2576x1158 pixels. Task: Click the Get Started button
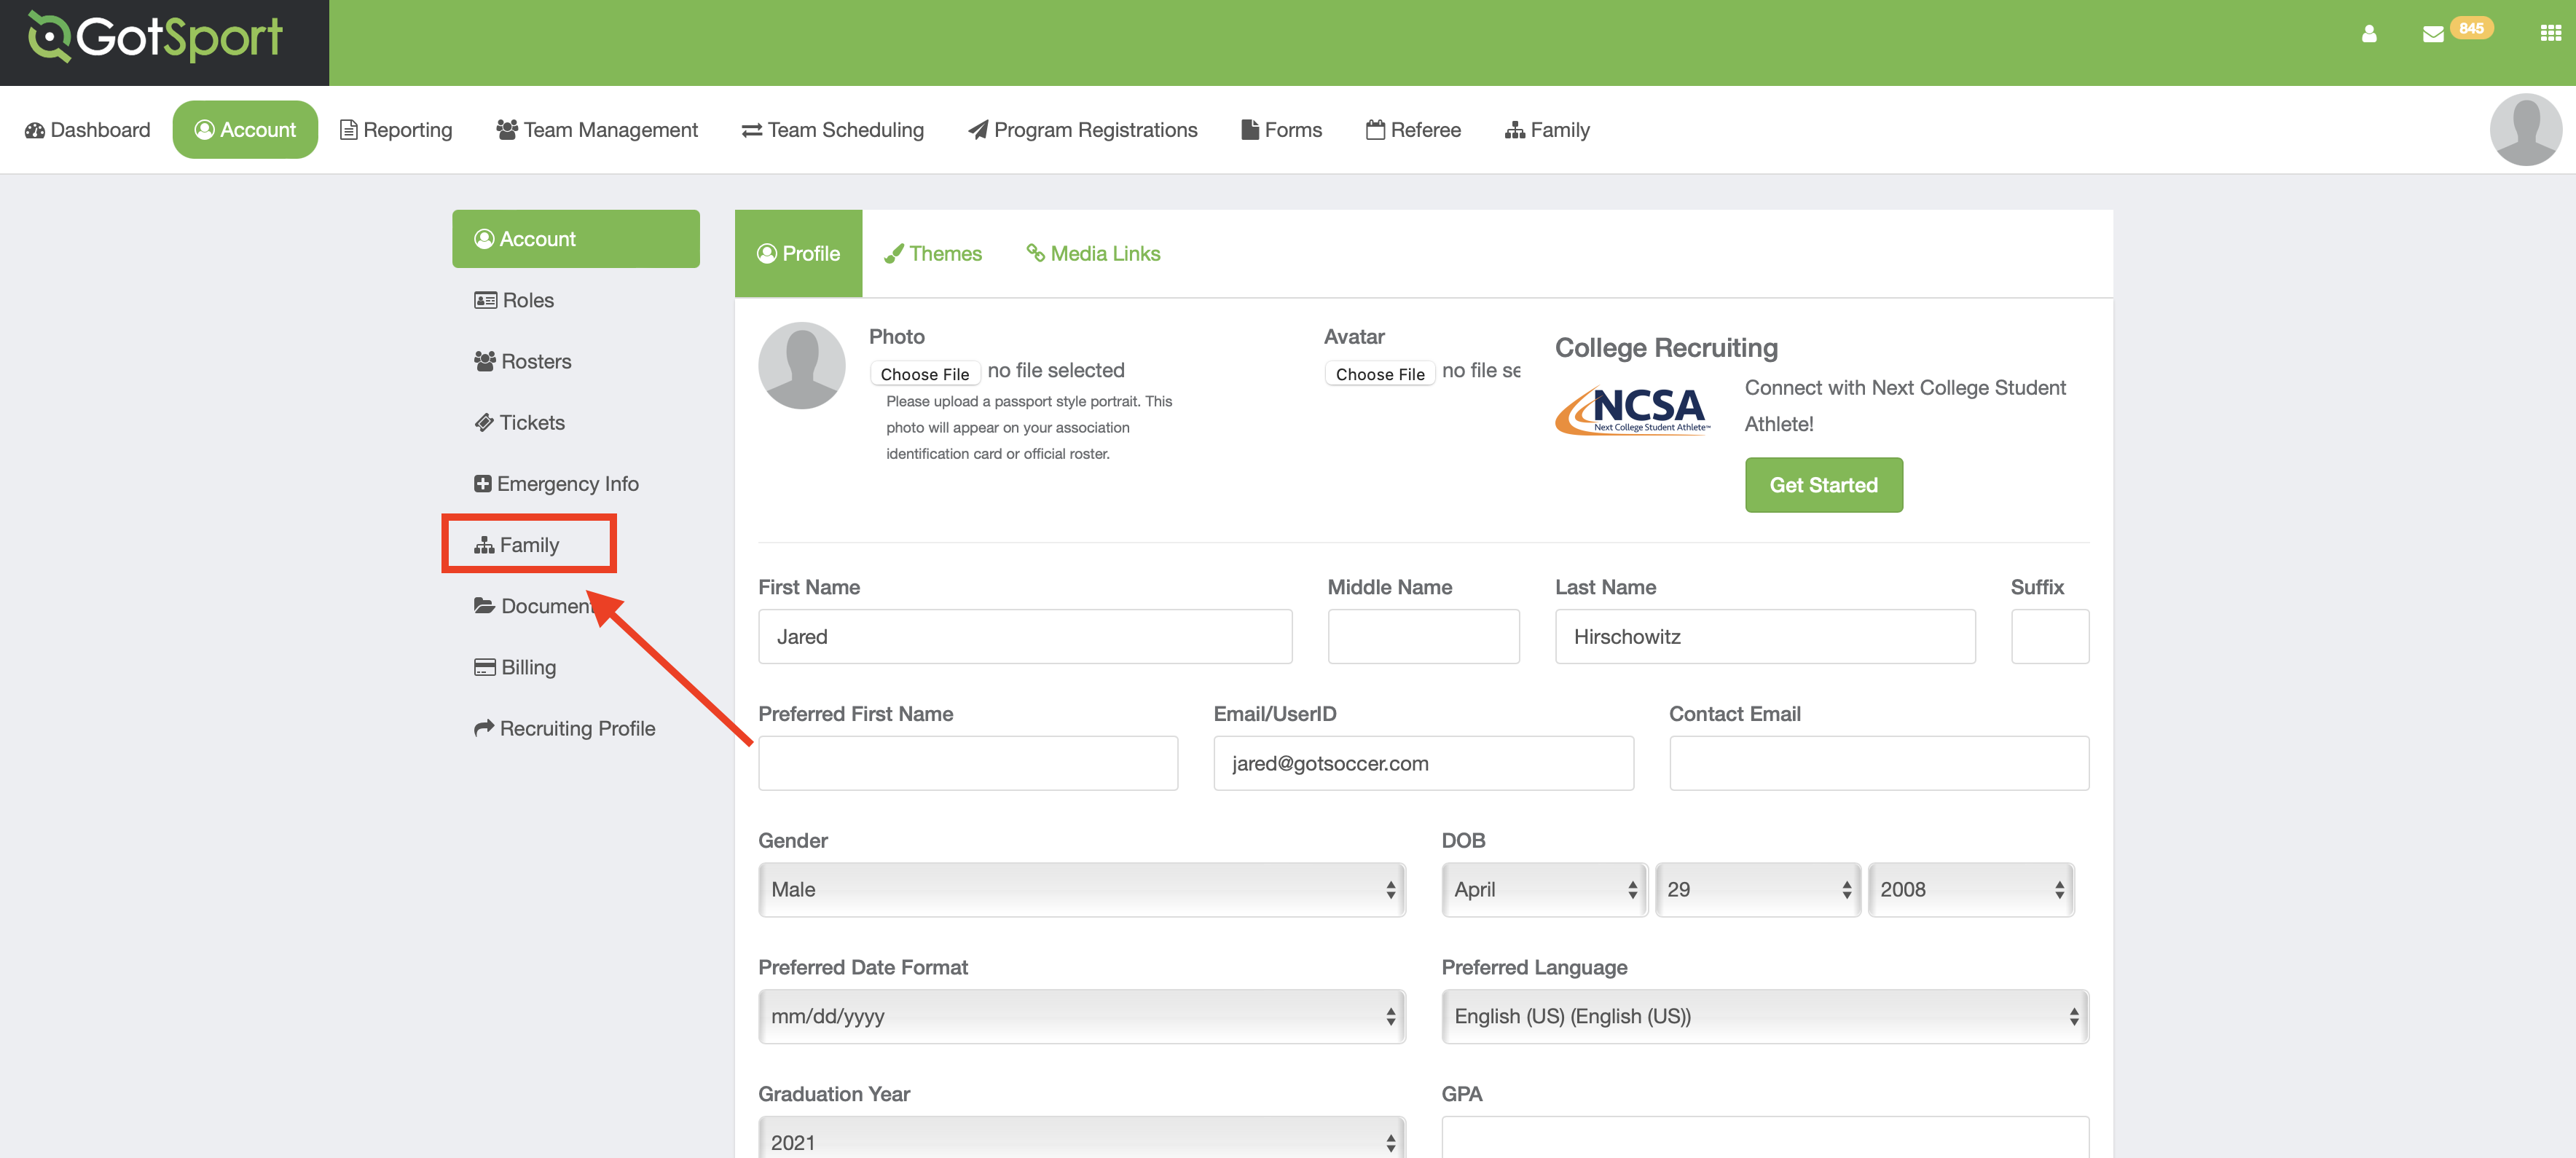tap(1823, 486)
